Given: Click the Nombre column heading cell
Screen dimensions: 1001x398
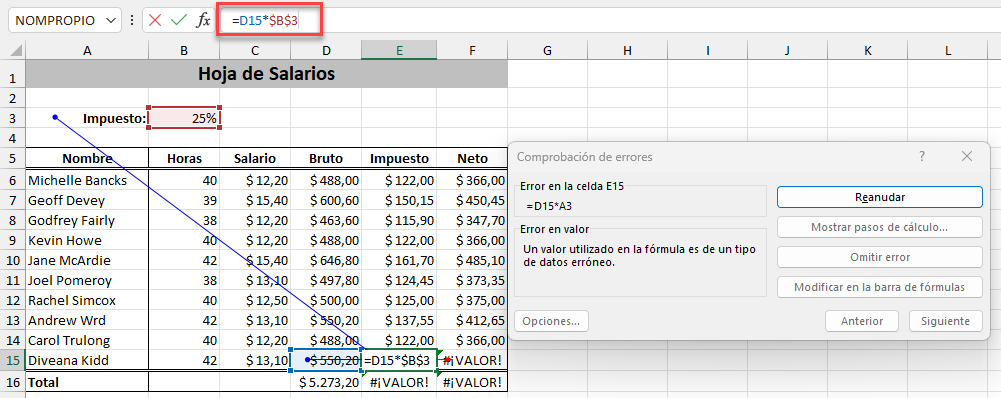Looking at the screenshot, I should click(x=87, y=158).
